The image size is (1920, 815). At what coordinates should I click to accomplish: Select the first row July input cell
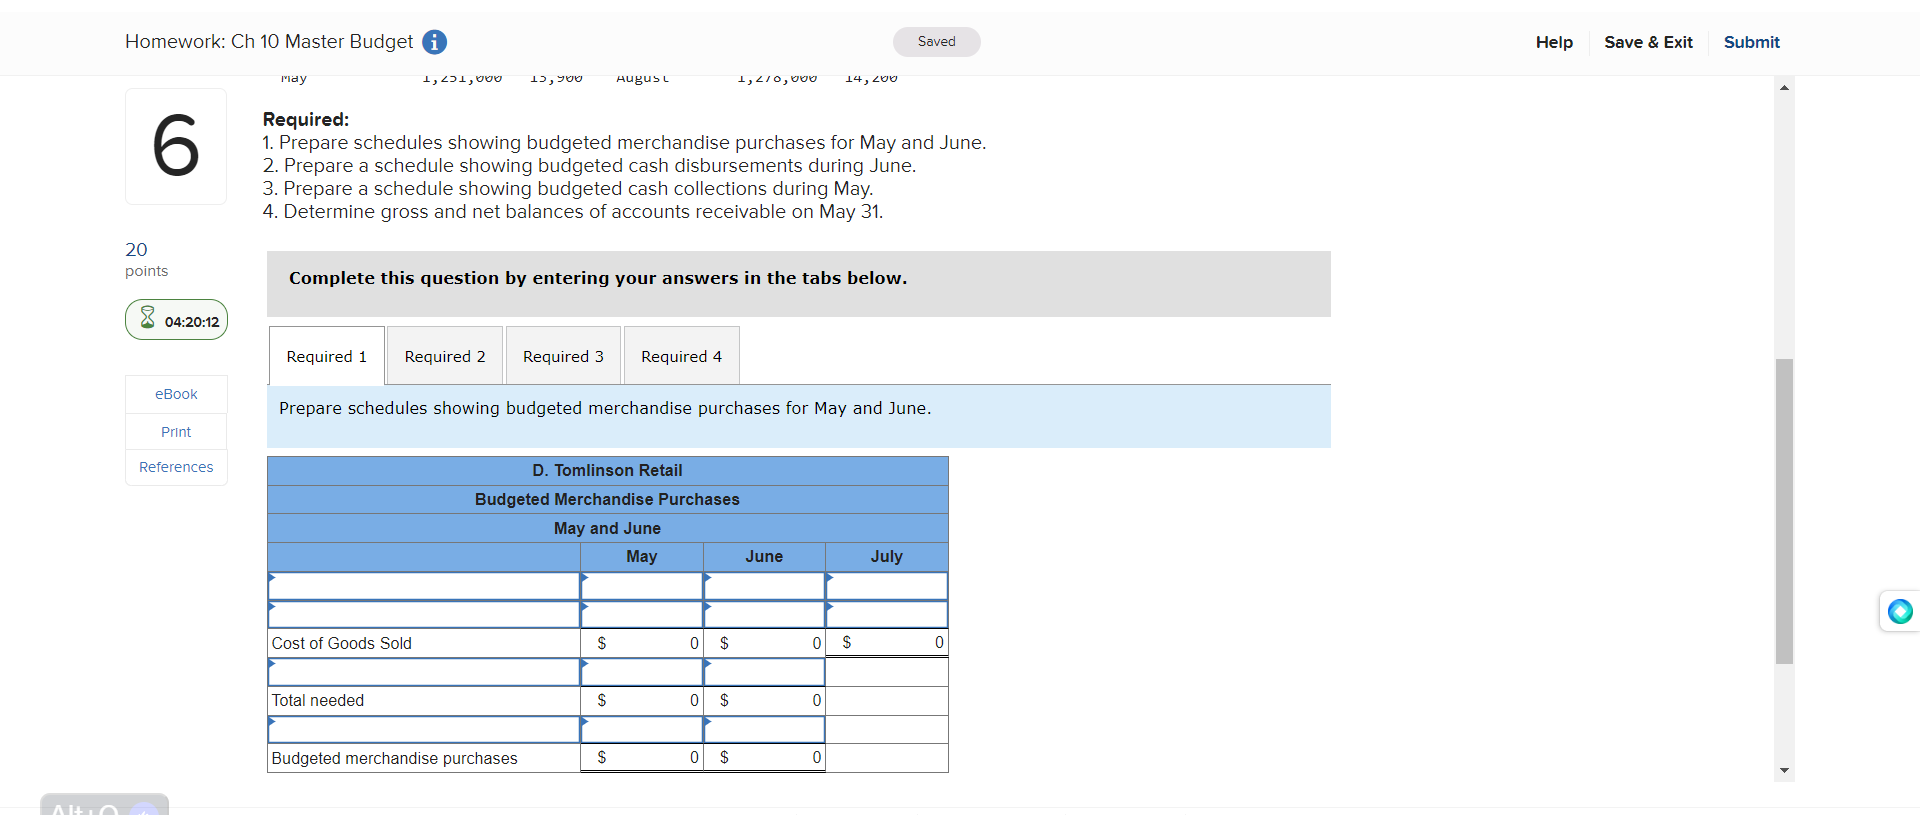887,586
